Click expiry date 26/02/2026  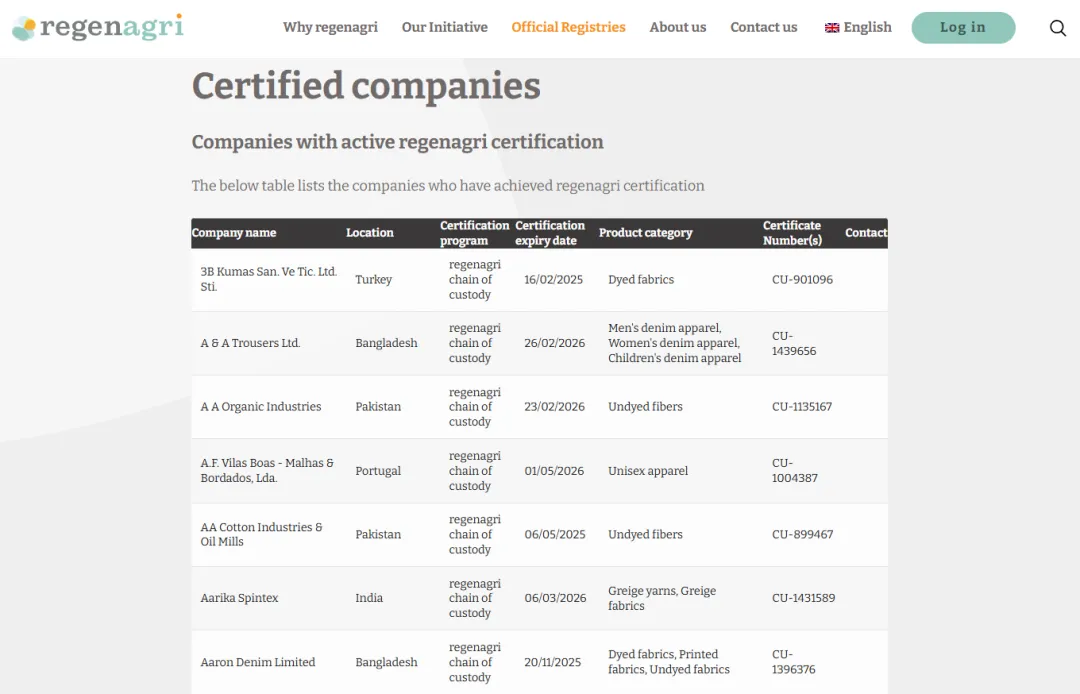pyautogui.click(x=554, y=343)
